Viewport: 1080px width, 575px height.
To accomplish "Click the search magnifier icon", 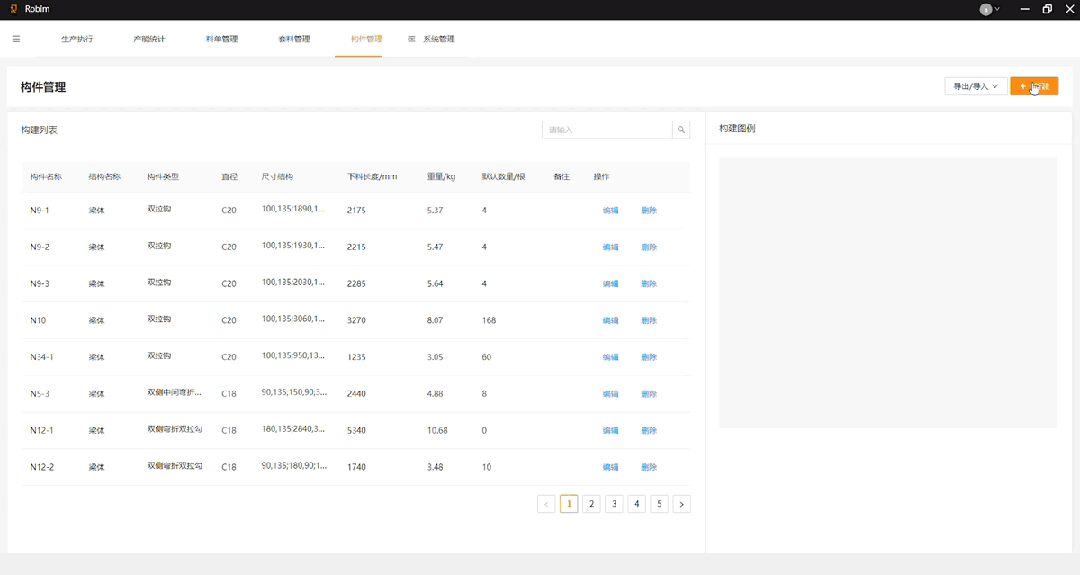I will [681, 129].
